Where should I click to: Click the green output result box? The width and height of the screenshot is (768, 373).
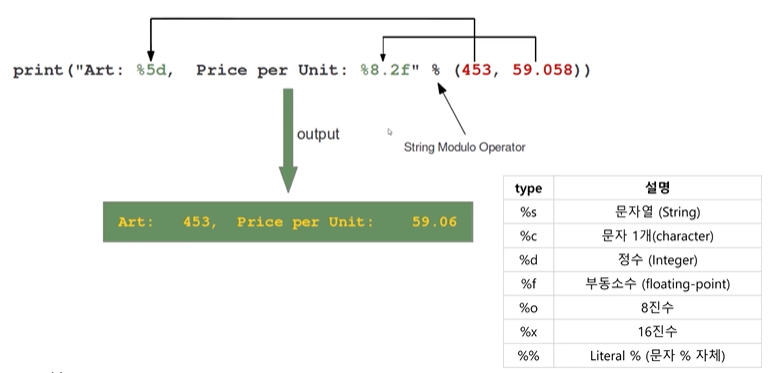288,222
